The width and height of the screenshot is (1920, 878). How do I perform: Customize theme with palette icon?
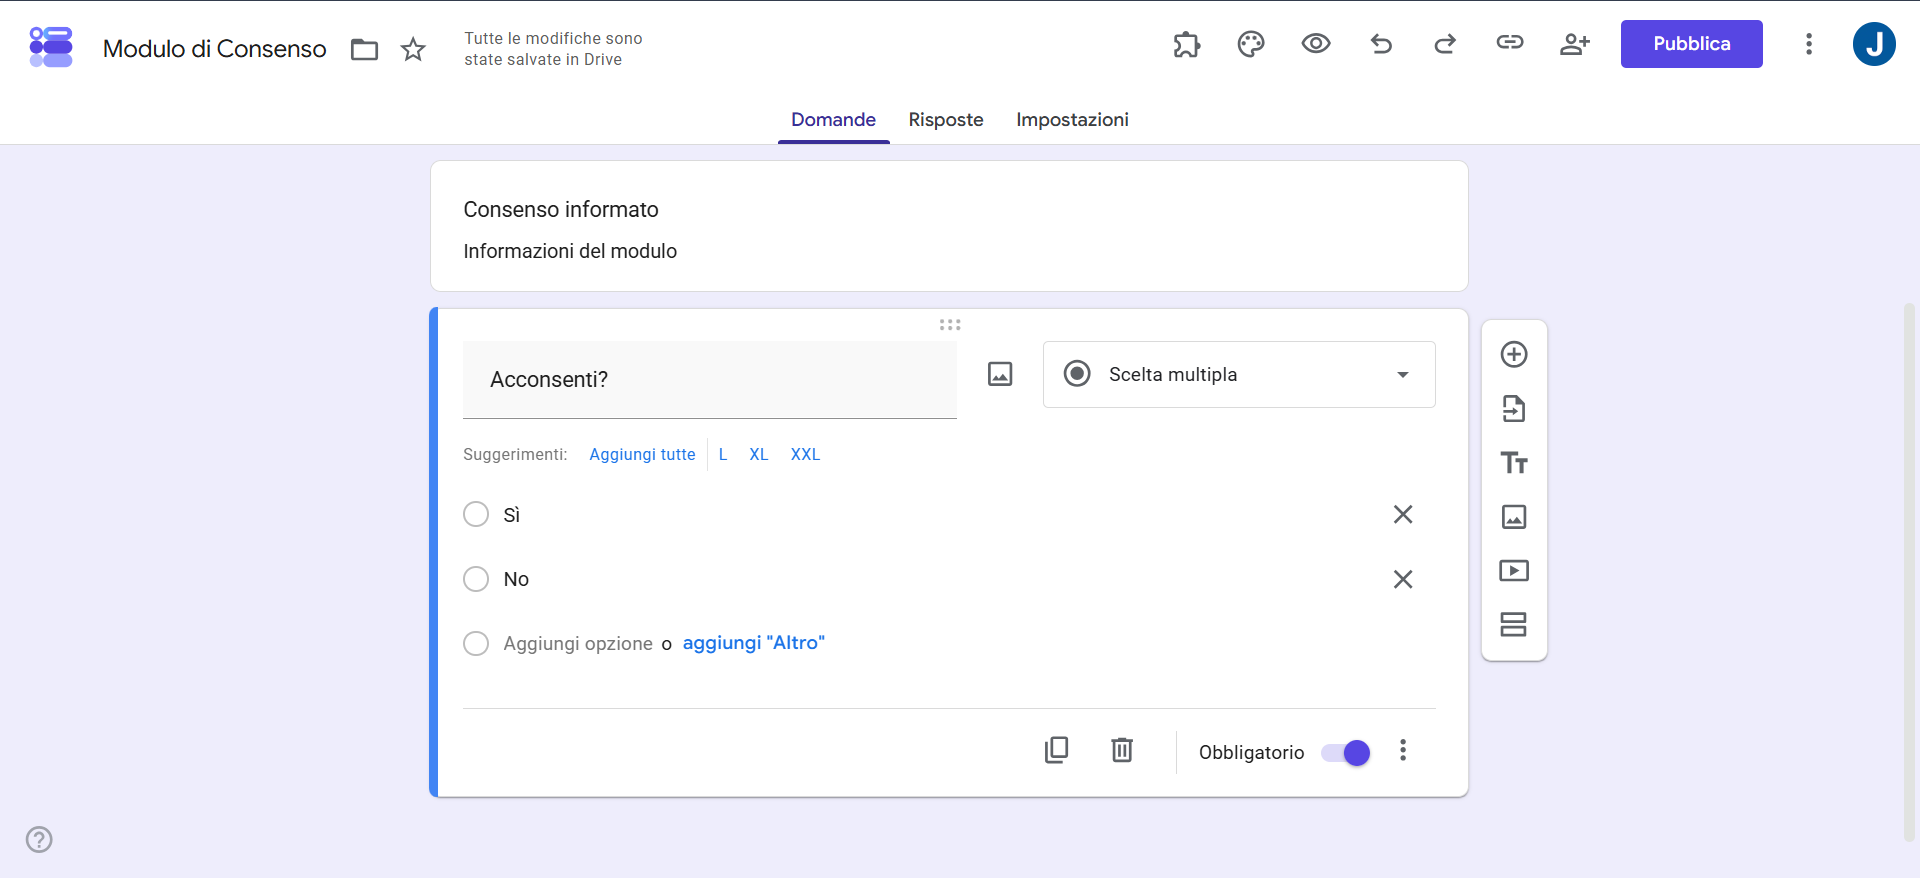pos(1251,44)
